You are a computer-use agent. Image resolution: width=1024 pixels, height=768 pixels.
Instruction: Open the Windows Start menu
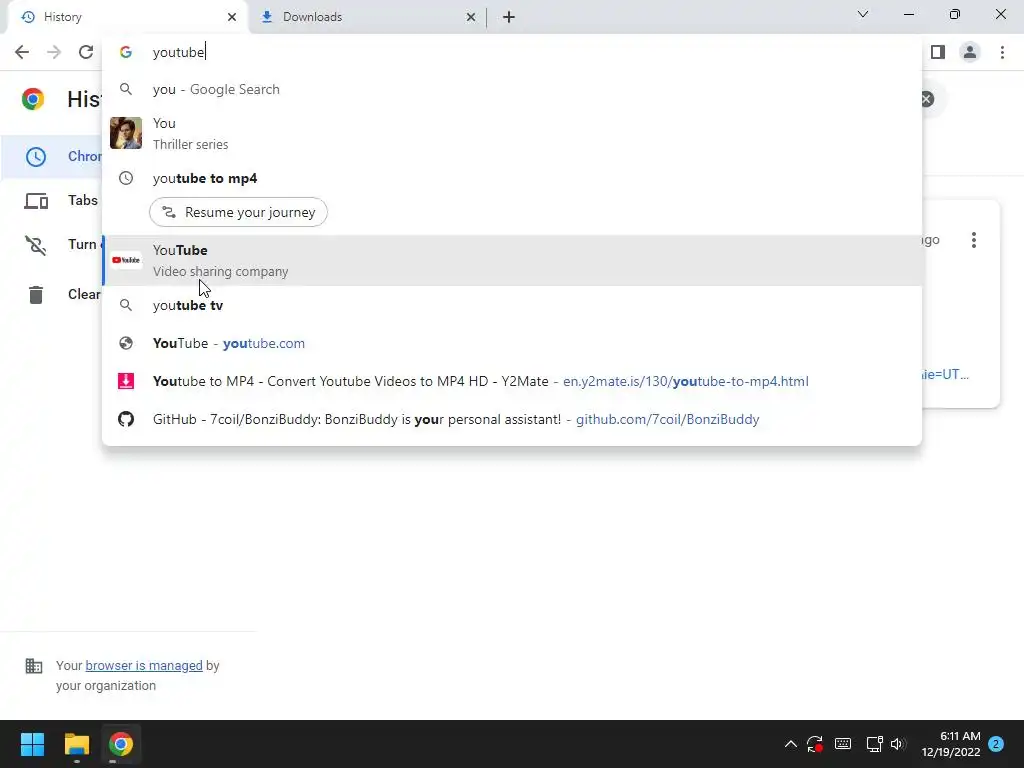tap(32, 744)
